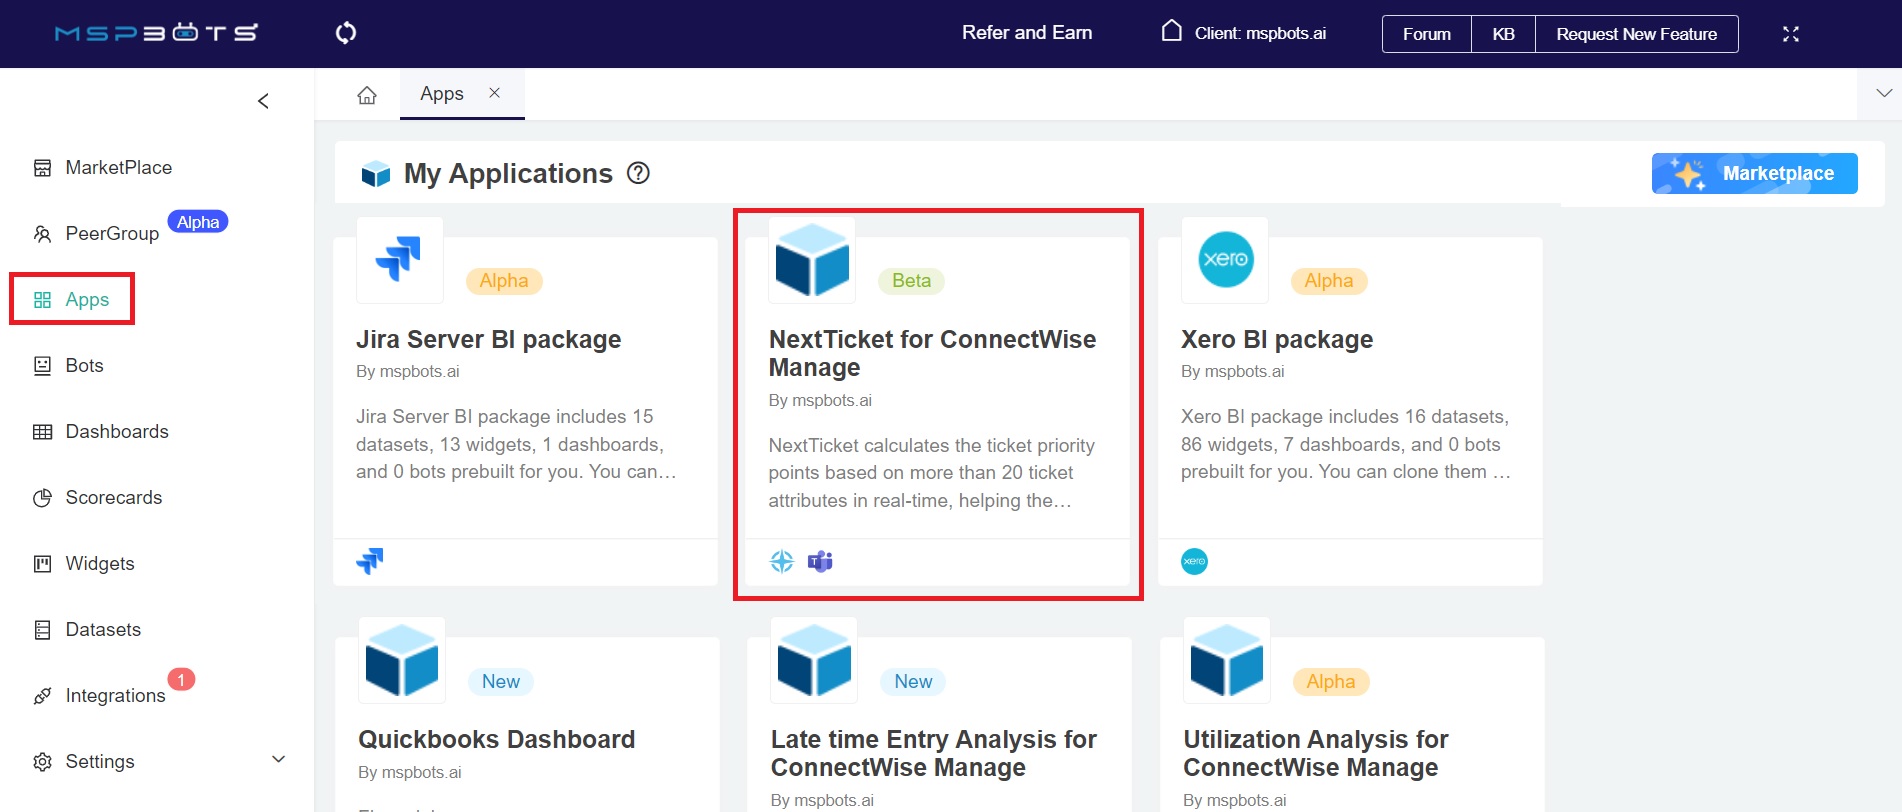Open Dashboards from the sidebar
Screen dimensions: 1902x812
(116, 432)
